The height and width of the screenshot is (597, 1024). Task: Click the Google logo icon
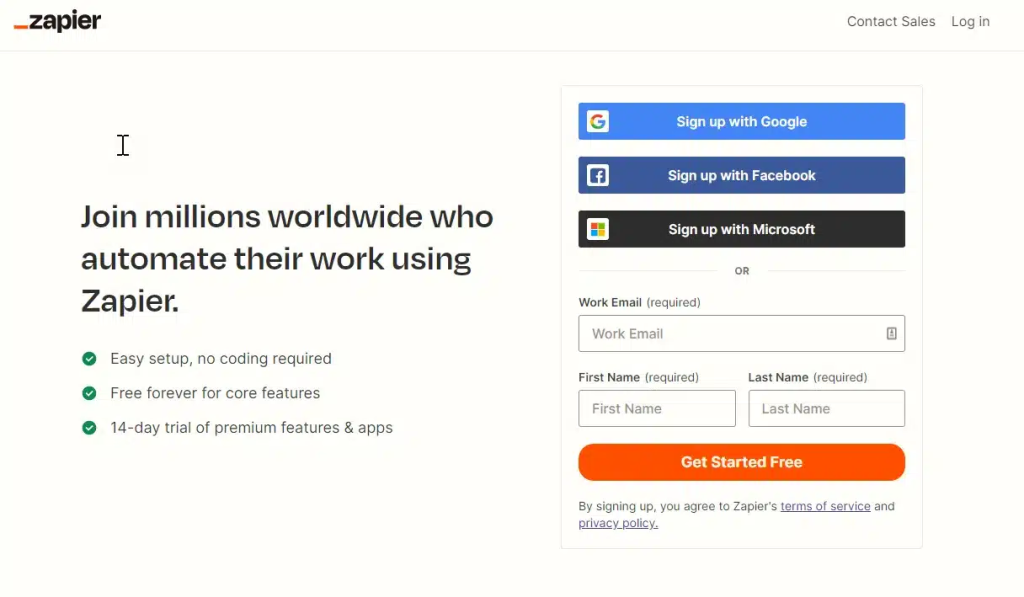[598, 122]
